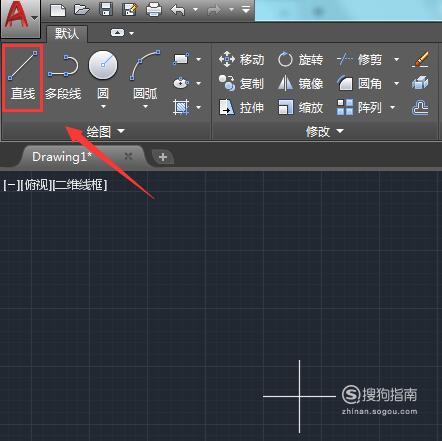Image resolution: width=442 pixels, height=441 pixels.
Task: Click the erase brush icon
Action: (x=420, y=59)
